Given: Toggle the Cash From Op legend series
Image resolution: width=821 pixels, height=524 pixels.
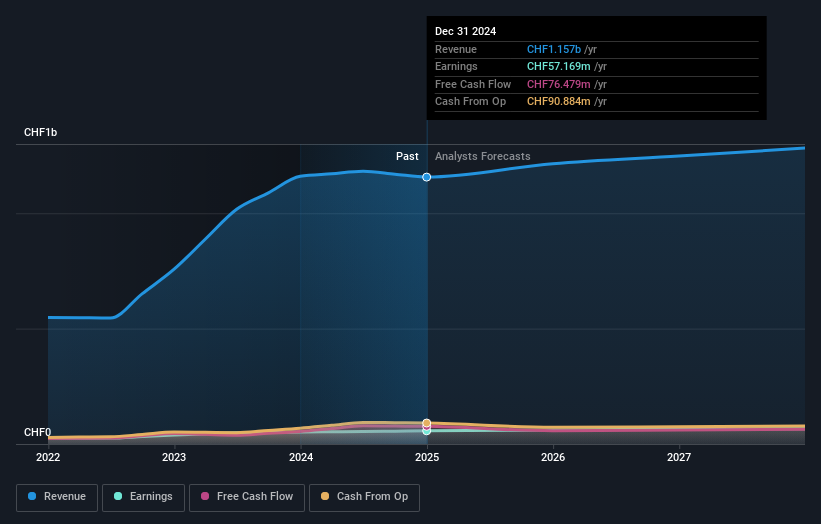Looking at the screenshot, I should 364,497.
